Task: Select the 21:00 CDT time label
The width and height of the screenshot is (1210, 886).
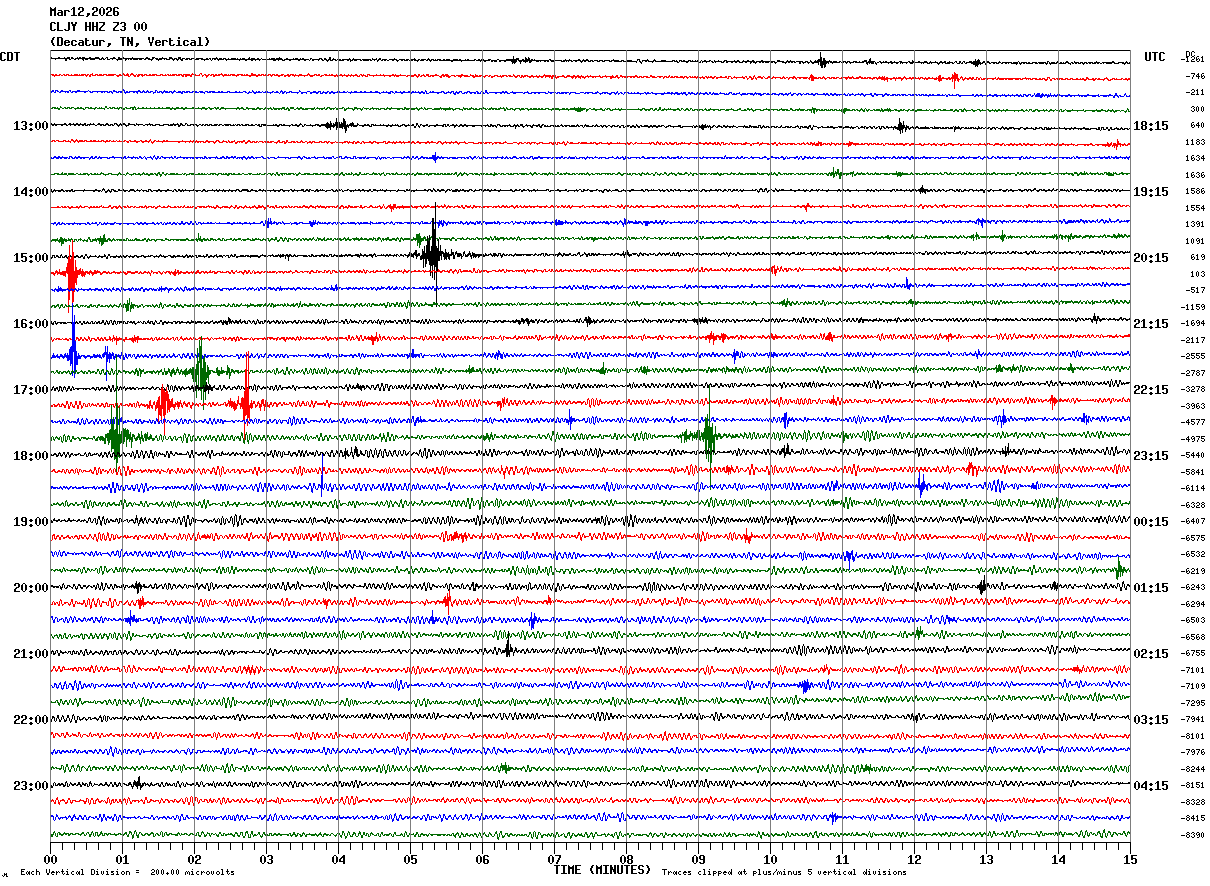Action: [x=31, y=654]
